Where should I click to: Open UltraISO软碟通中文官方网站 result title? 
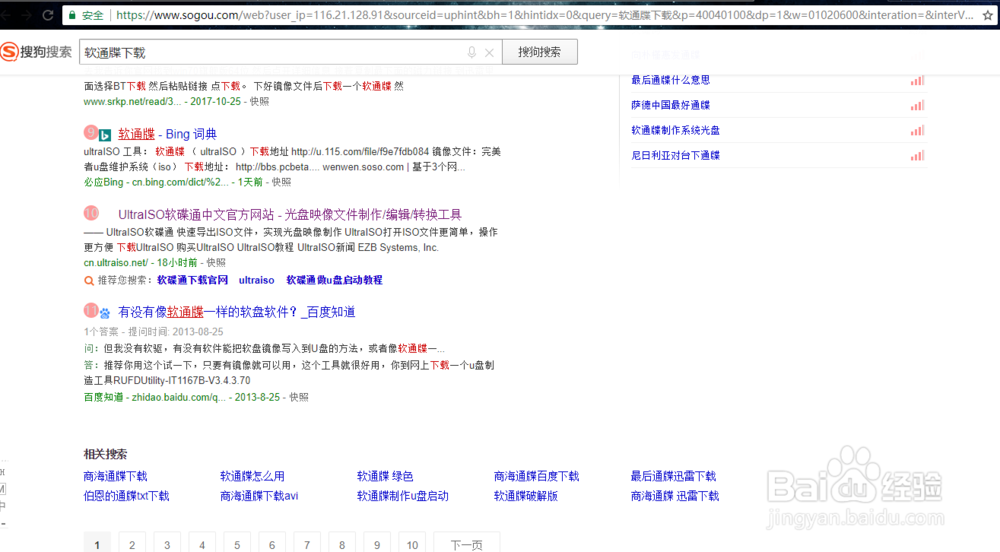click(290, 215)
